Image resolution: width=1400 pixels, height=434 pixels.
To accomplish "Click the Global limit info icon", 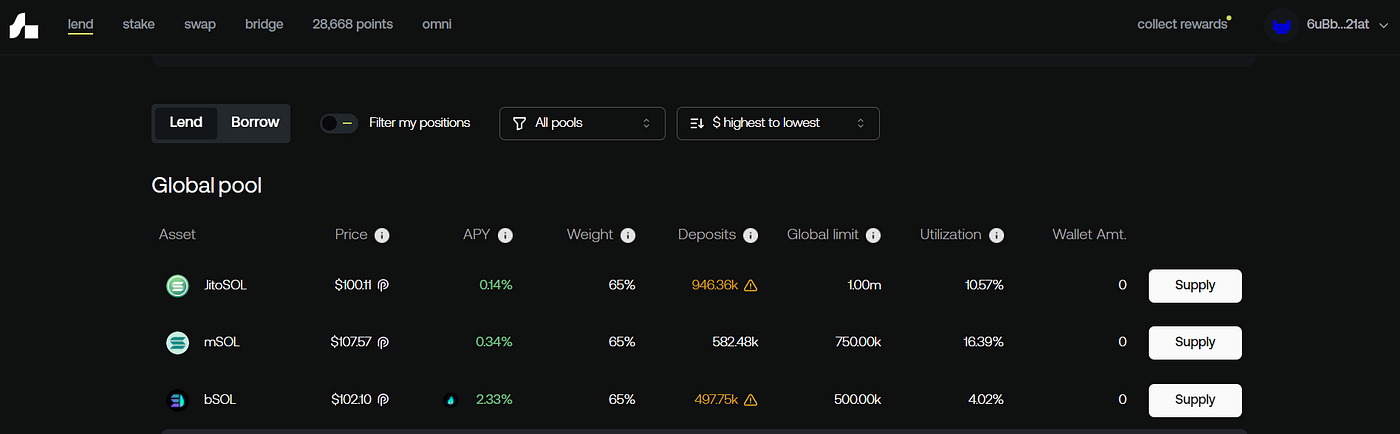I will 873,235.
